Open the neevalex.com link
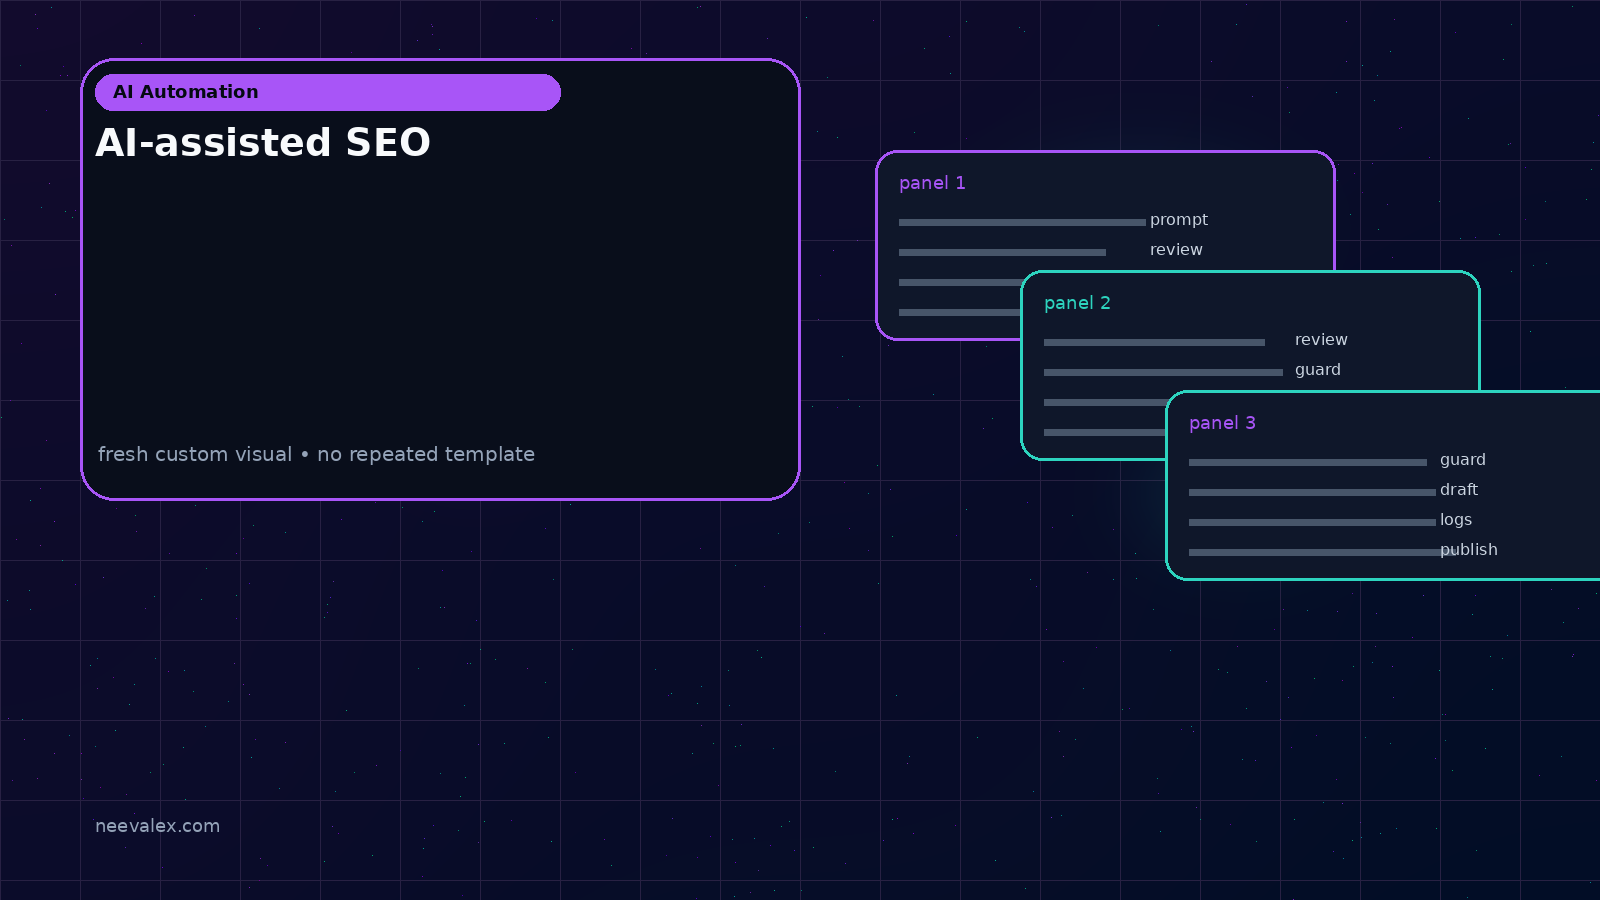The image size is (1600, 900). 157,826
